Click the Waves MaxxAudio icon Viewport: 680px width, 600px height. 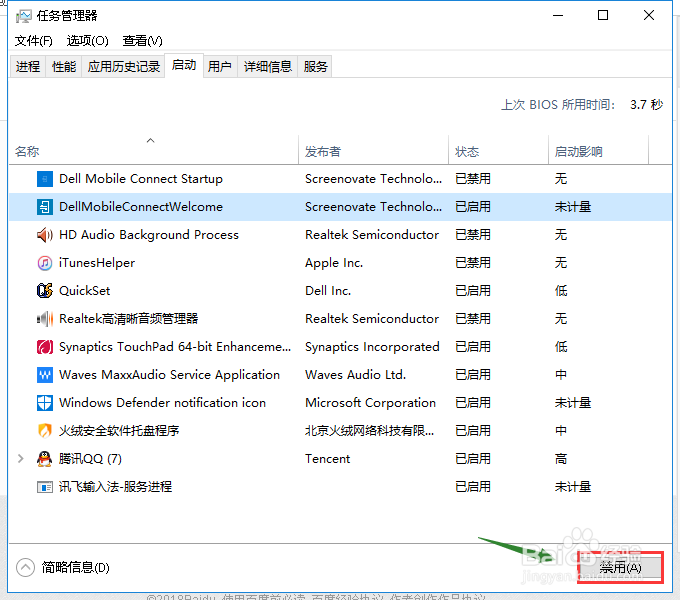[45, 375]
